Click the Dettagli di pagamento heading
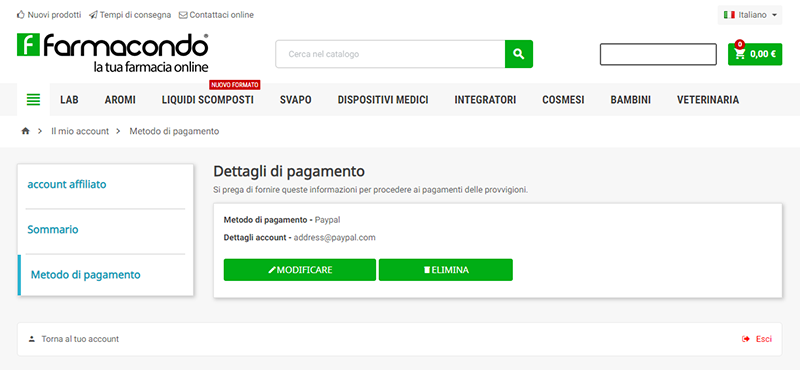Image resolution: width=800 pixels, height=370 pixels. (289, 171)
